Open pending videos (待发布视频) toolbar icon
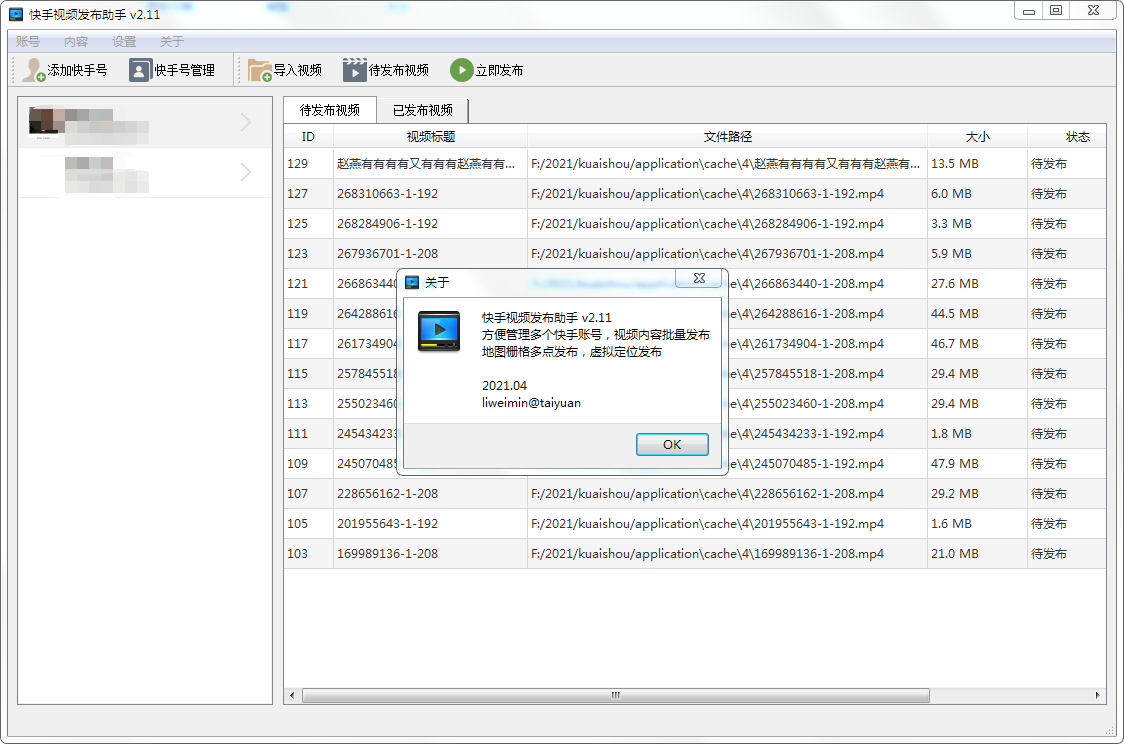 pyautogui.click(x=354, y=70)
